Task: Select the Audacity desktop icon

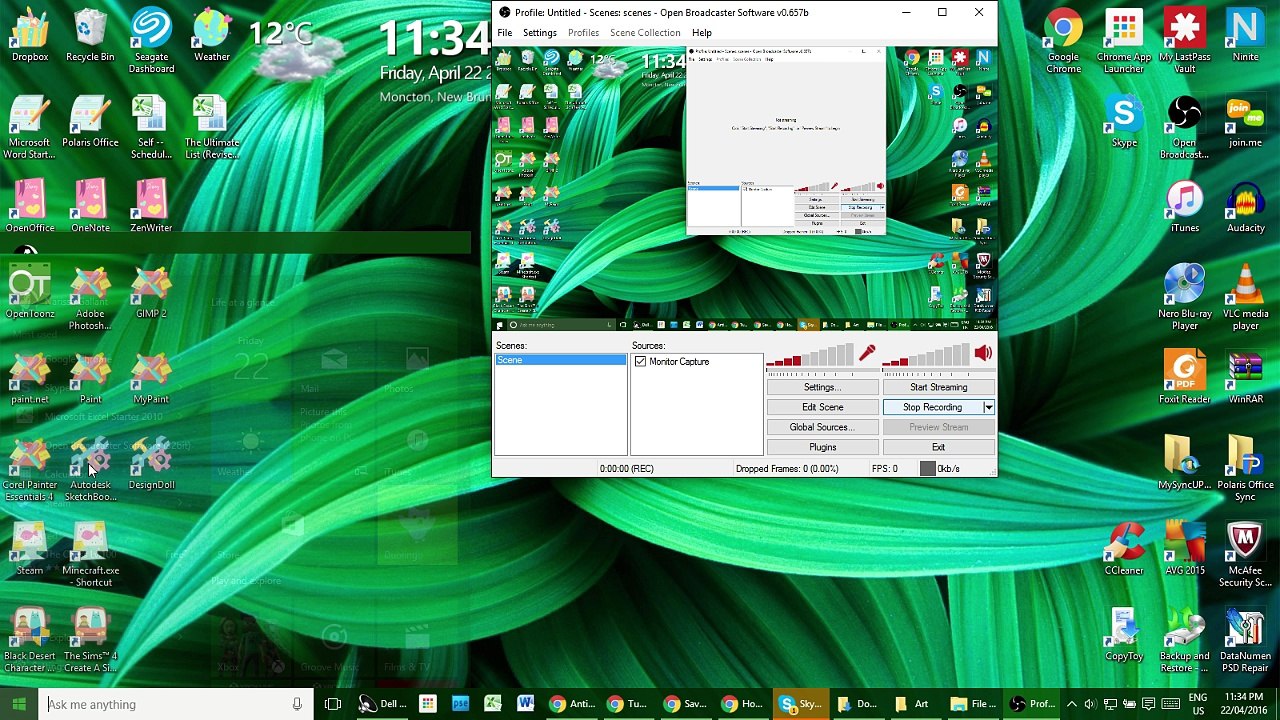Action: [x=1245, y=206]
